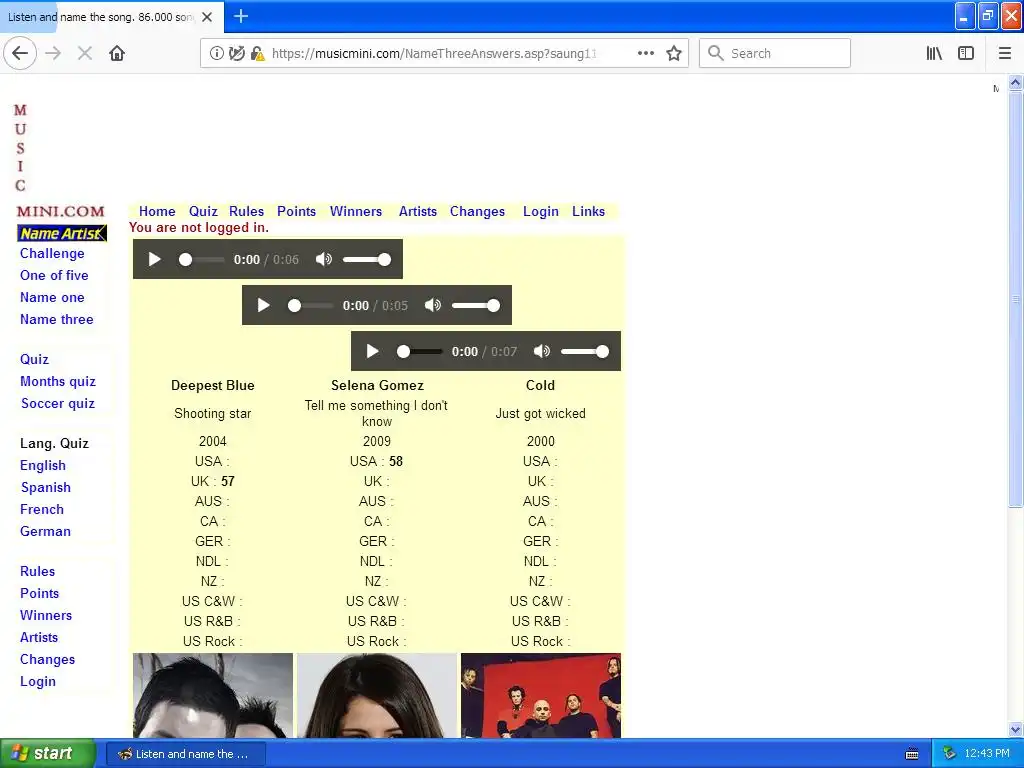Image resolution: width=1024 pixels, height=768 pixels.
Task: Open Winners in top navigation
Action: (356, 211)
